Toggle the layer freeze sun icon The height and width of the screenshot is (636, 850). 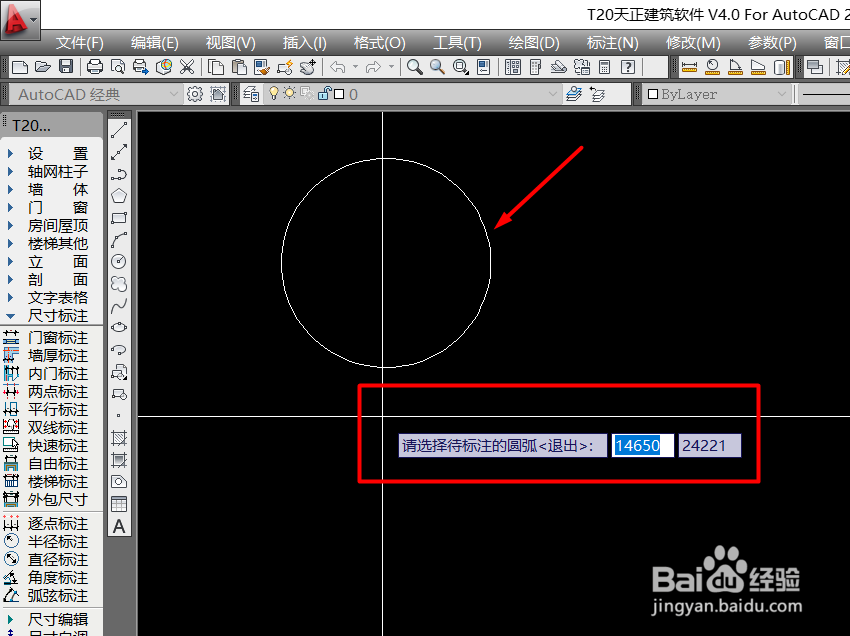coord(290,93)
